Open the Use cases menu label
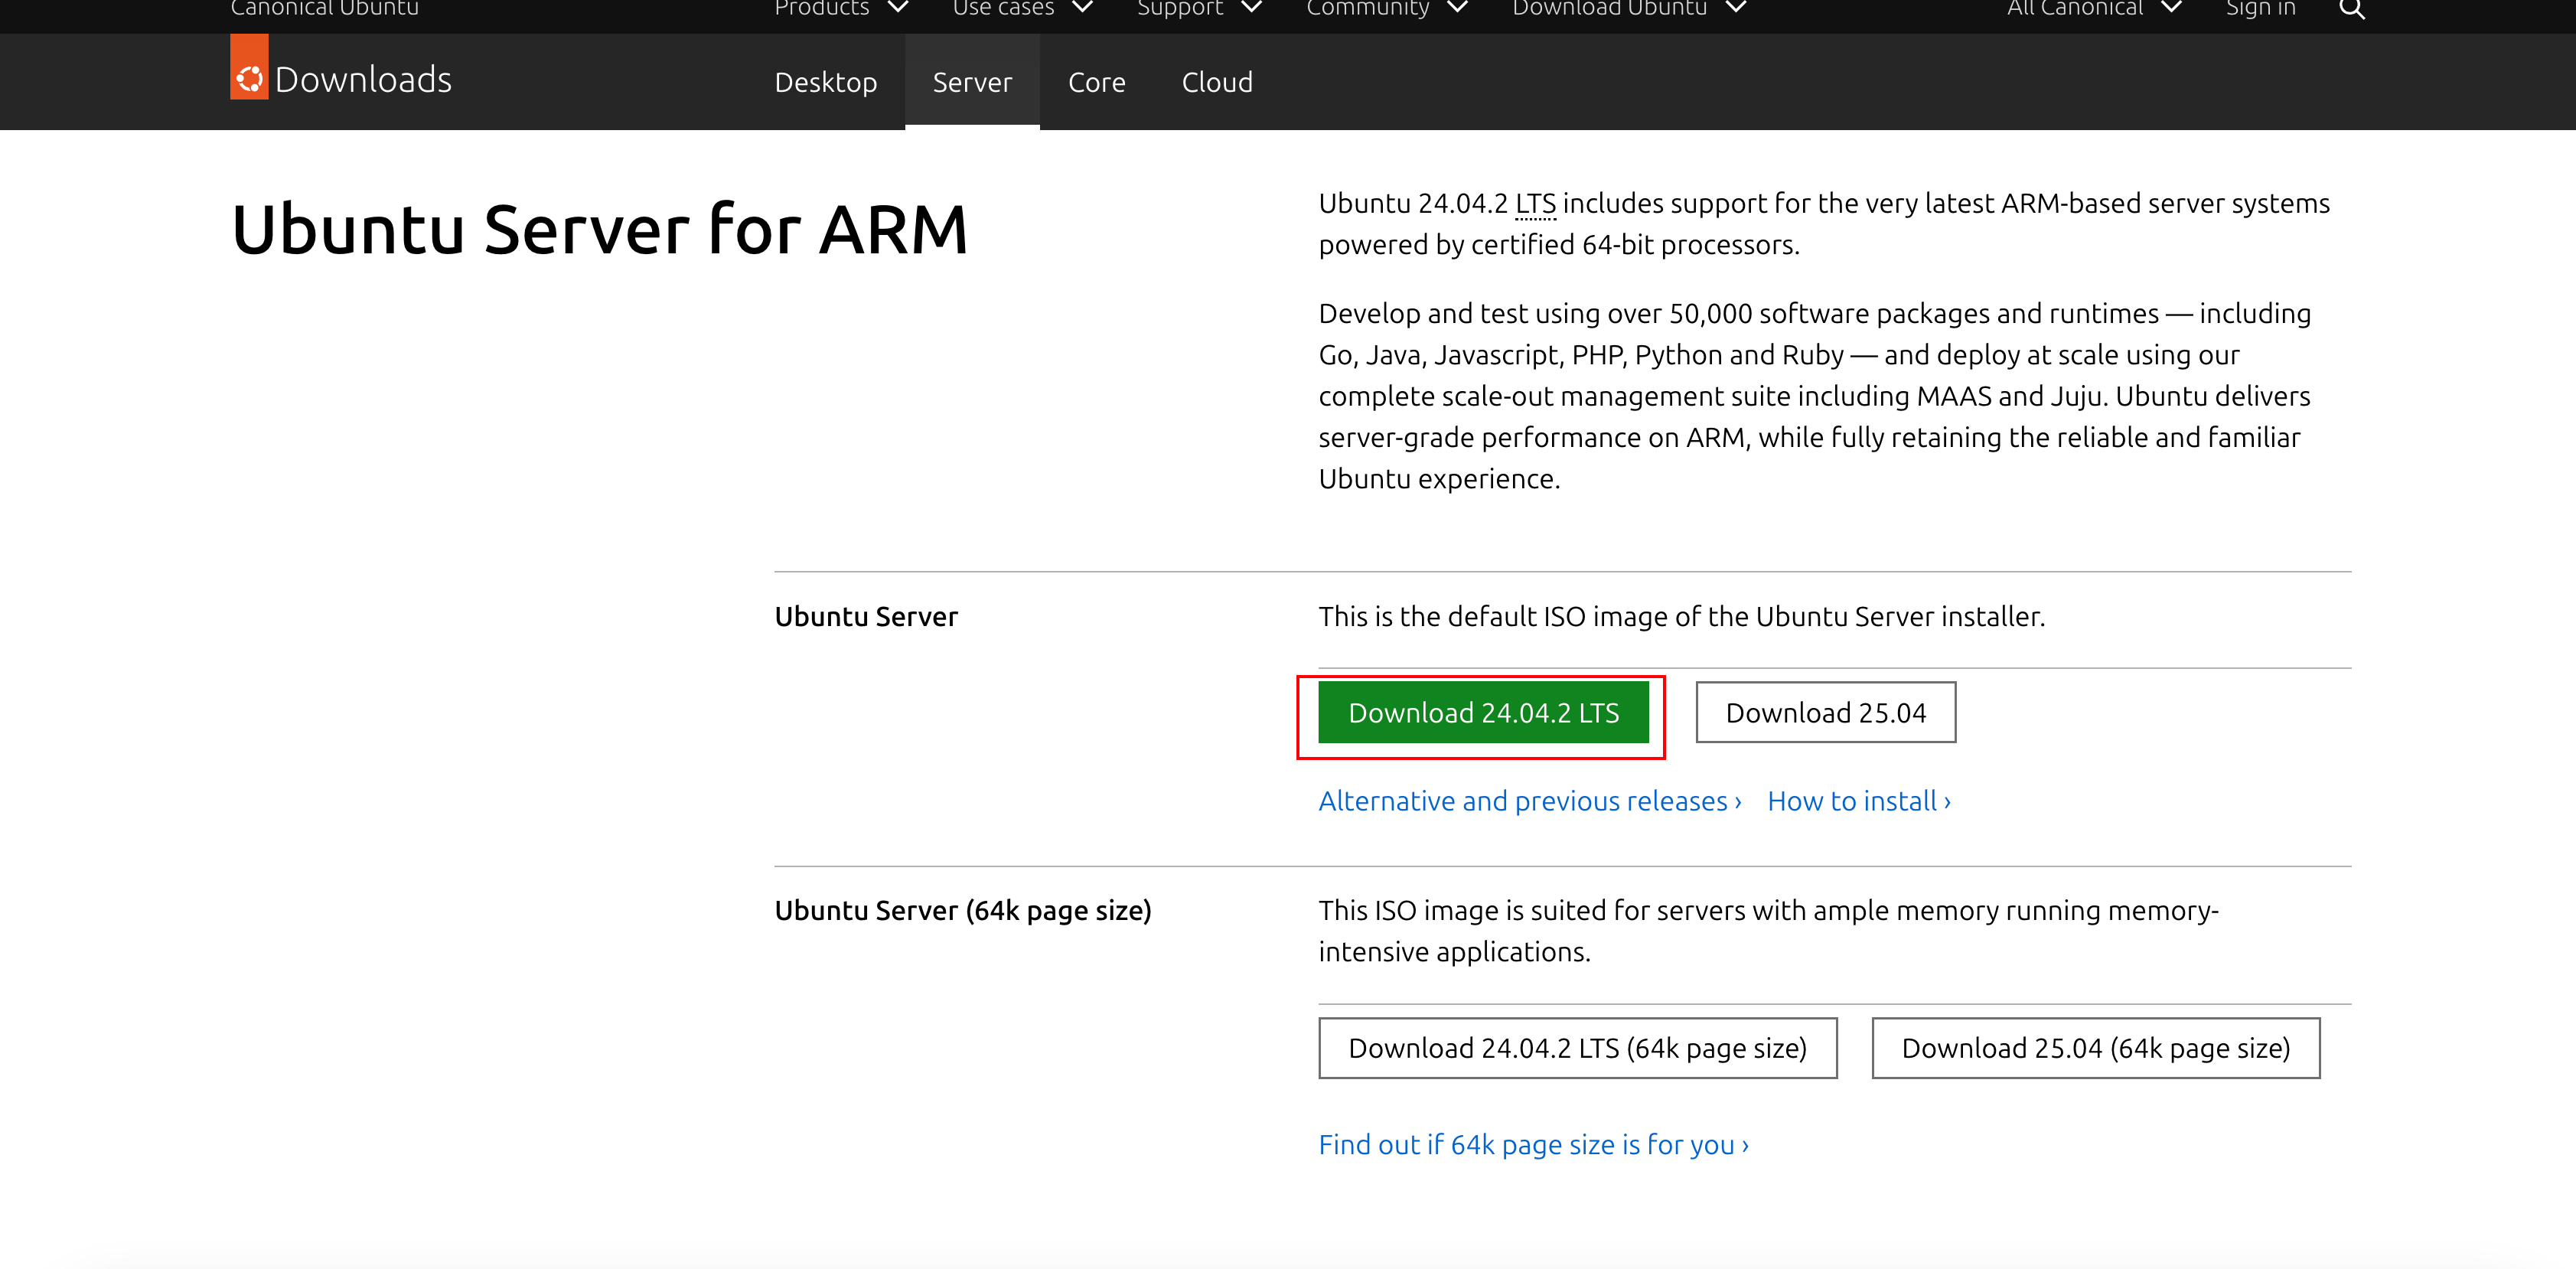Image resolution: width=2576 pixels, height=1269 pixels. tap(1003, 8)
